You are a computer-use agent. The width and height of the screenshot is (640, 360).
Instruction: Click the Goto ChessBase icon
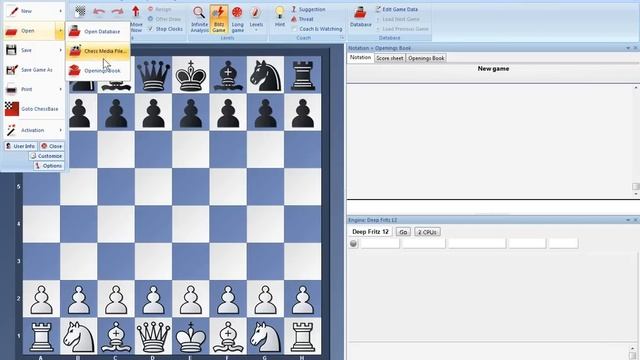(x=12, y=109)
